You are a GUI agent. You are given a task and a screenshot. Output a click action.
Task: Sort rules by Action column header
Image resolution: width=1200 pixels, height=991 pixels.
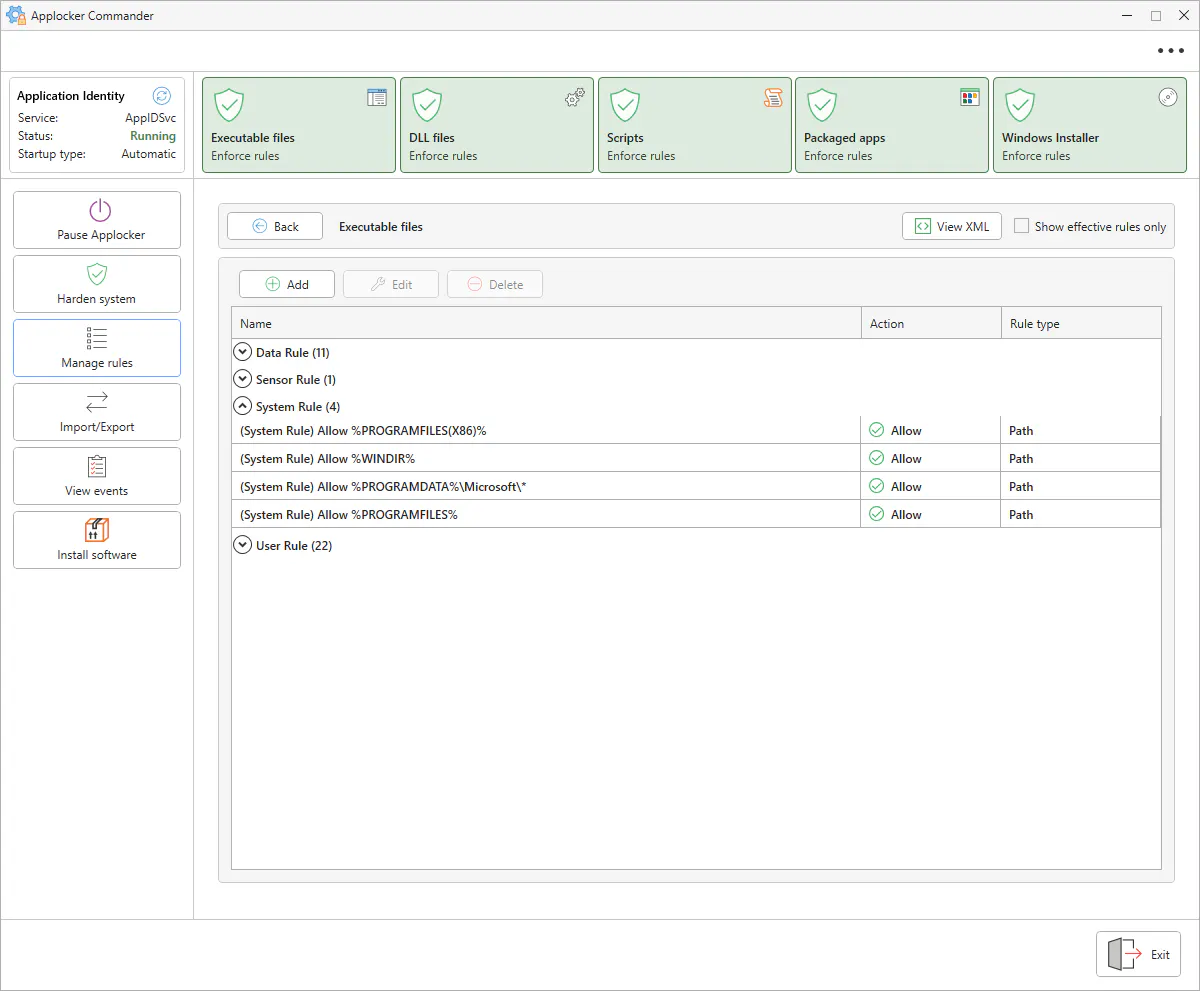[931, 323]
